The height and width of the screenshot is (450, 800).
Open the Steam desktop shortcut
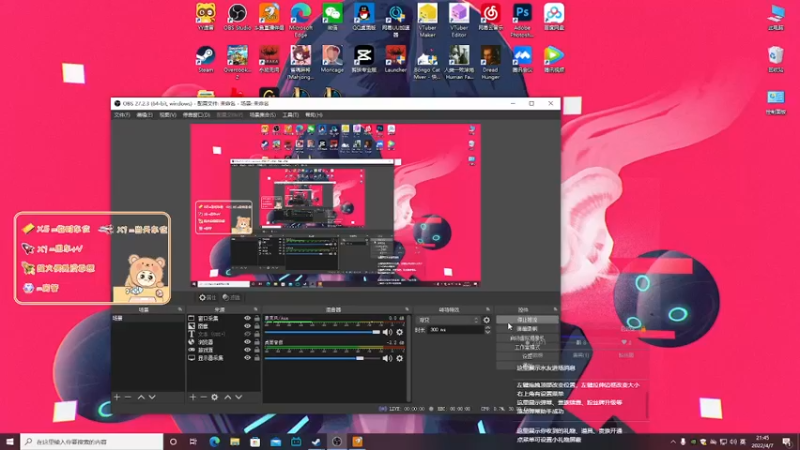pyautogui.click(x=206, y=59)
